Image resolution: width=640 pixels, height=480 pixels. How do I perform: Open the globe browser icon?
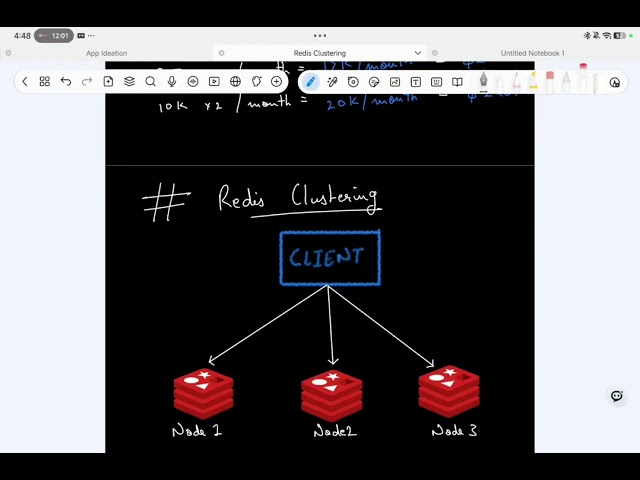tap(236, 82)
